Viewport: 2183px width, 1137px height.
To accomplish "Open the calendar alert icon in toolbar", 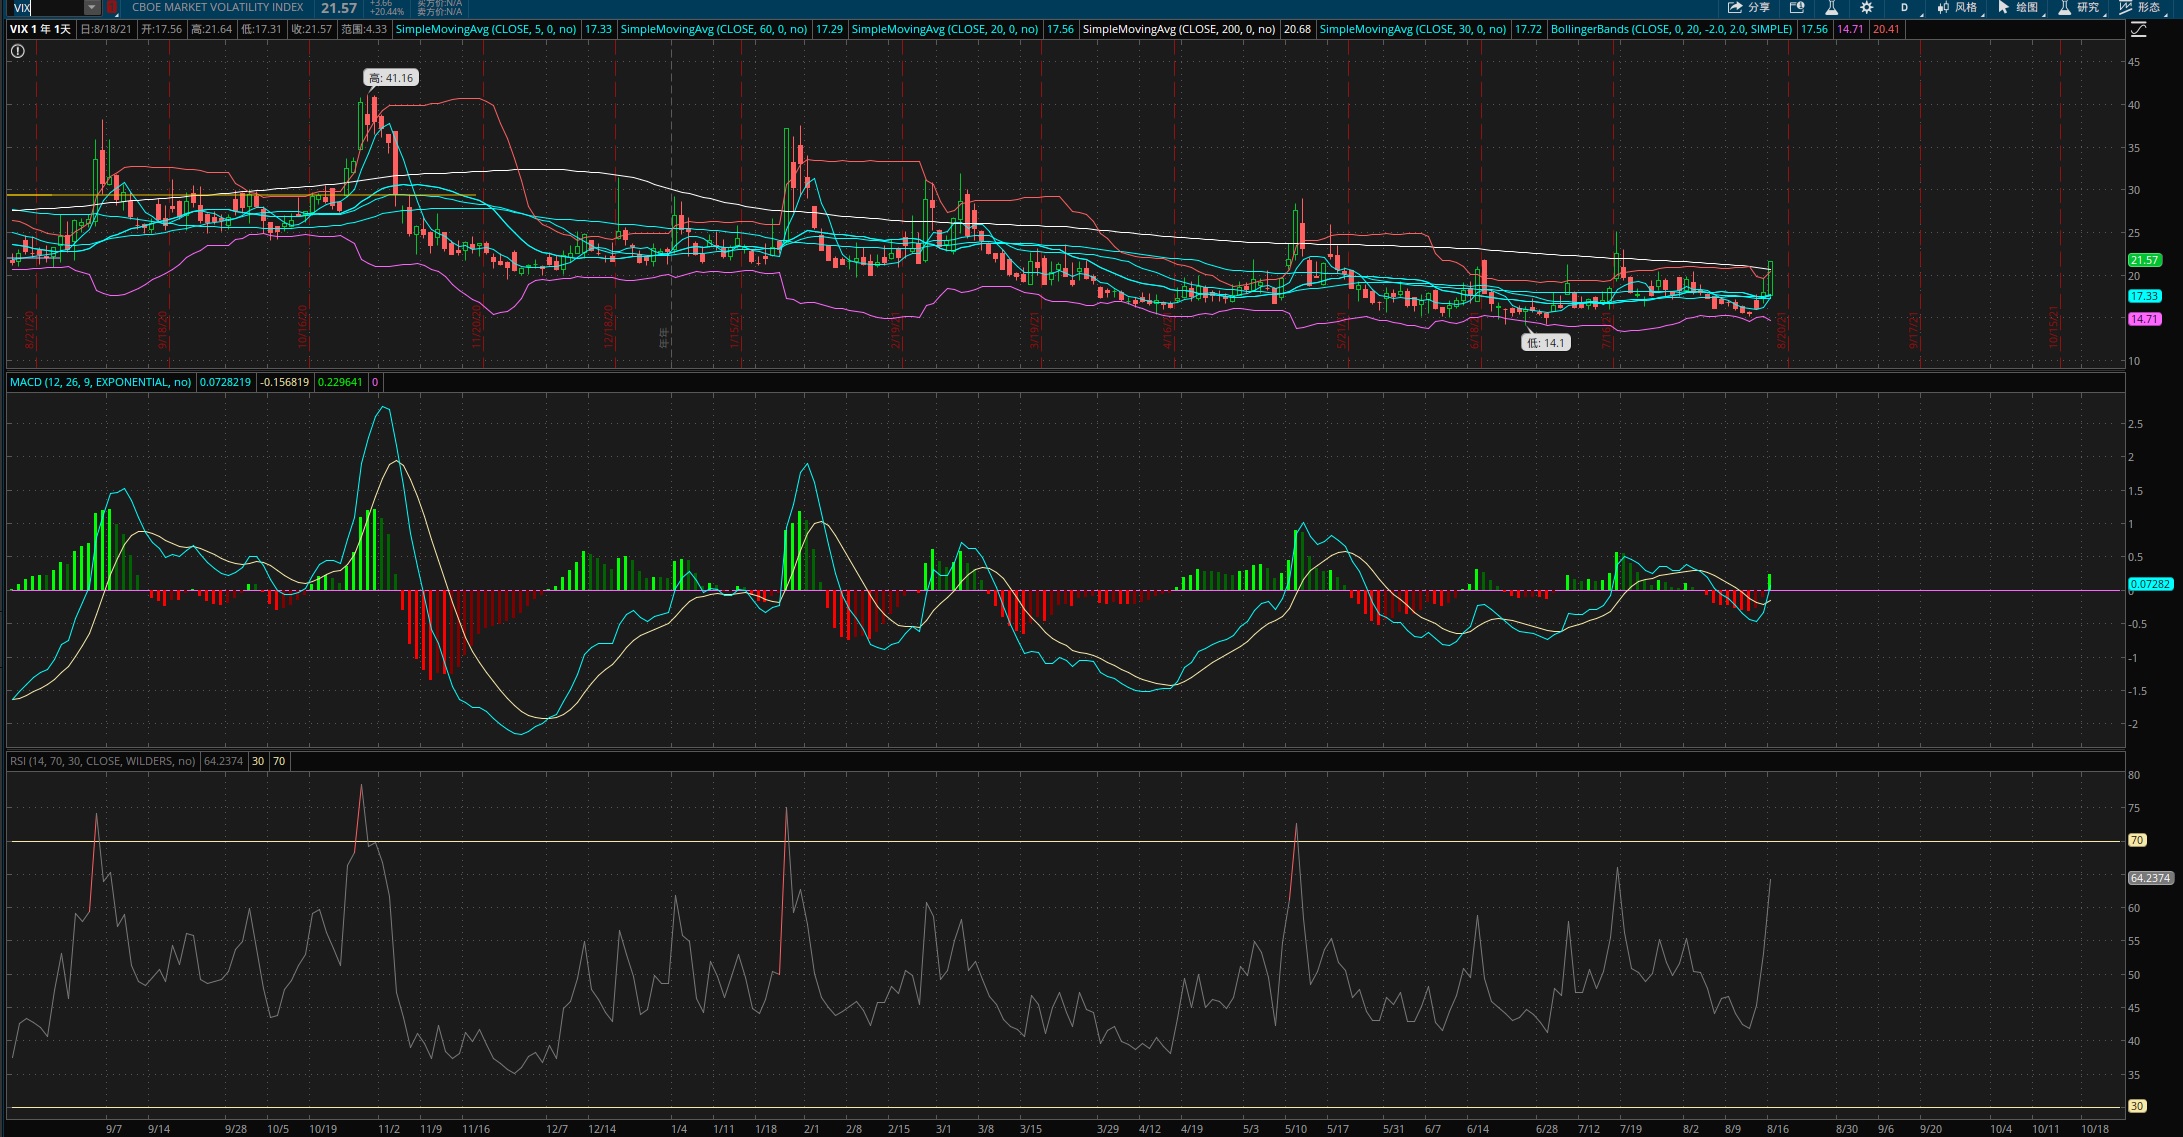I will point(1797,7).
